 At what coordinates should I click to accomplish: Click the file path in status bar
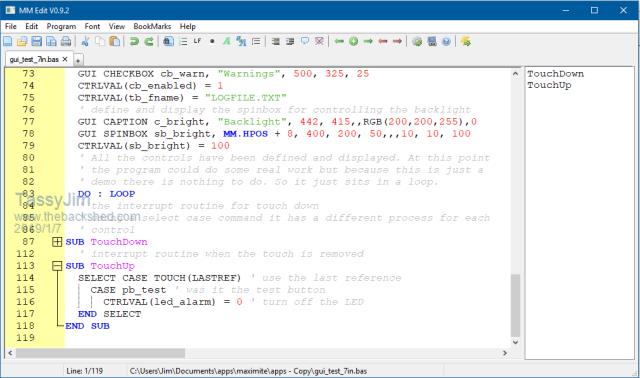point(248,371)
